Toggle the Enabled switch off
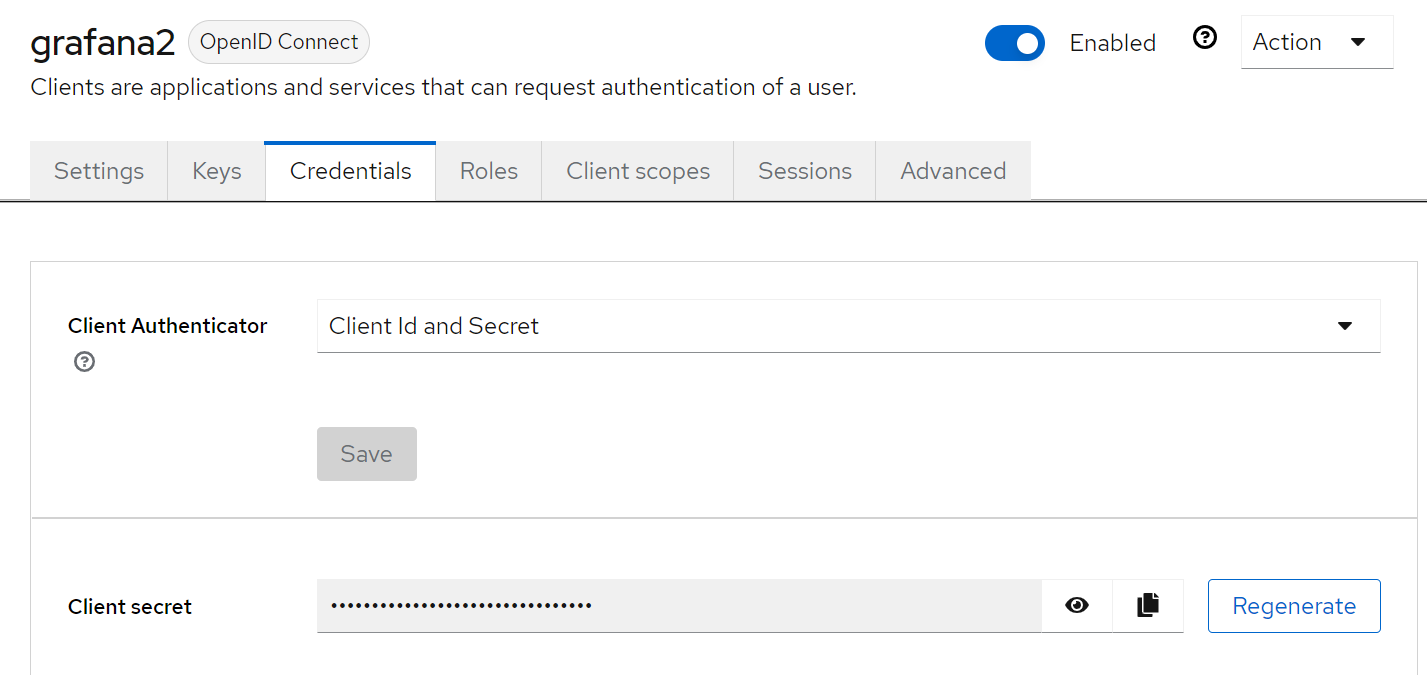The width and height of the screenshot is (1427, 675). [1015, 43]
